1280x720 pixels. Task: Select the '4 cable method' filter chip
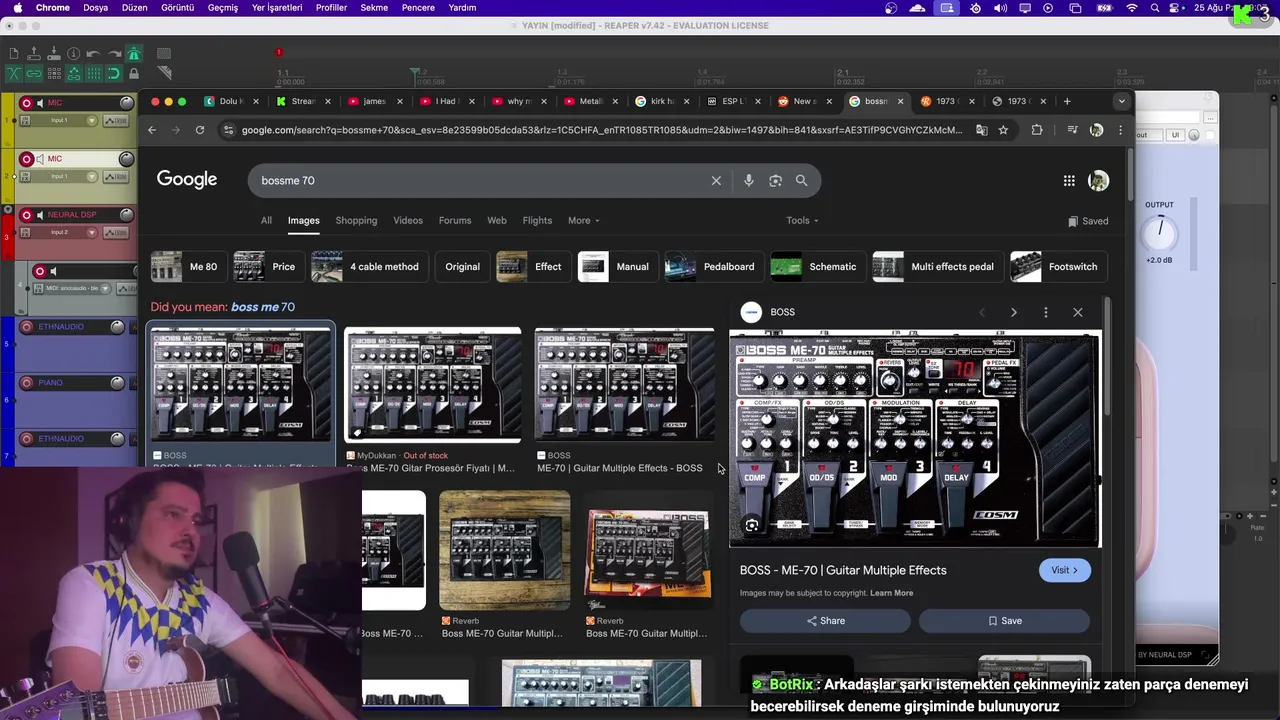[370, 267]
